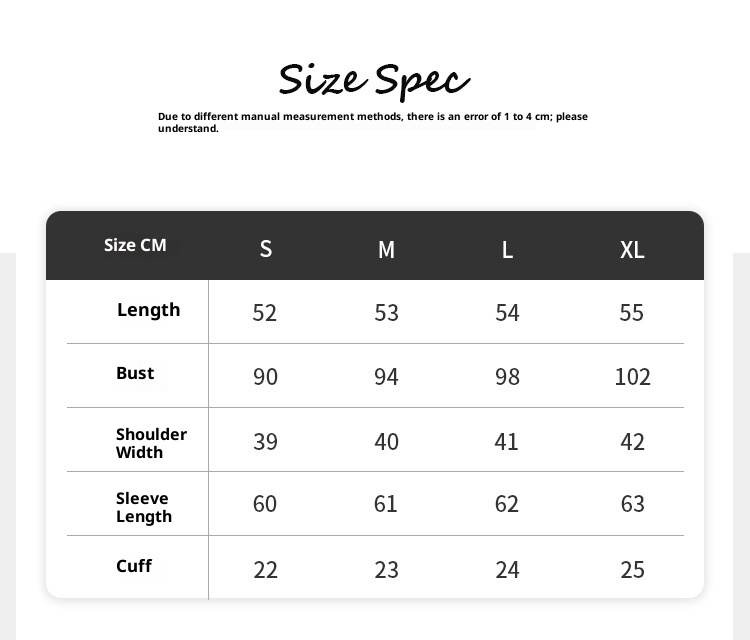Click the Cuff row label
This screenshot has height=640, width=750.
(134, 566)
